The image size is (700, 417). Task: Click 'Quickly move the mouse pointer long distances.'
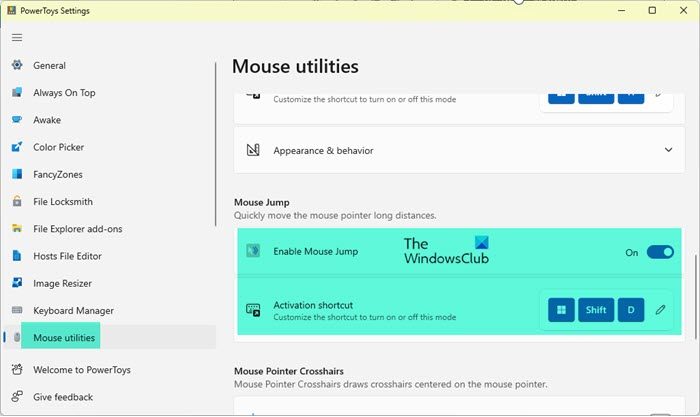pos(335,215)
